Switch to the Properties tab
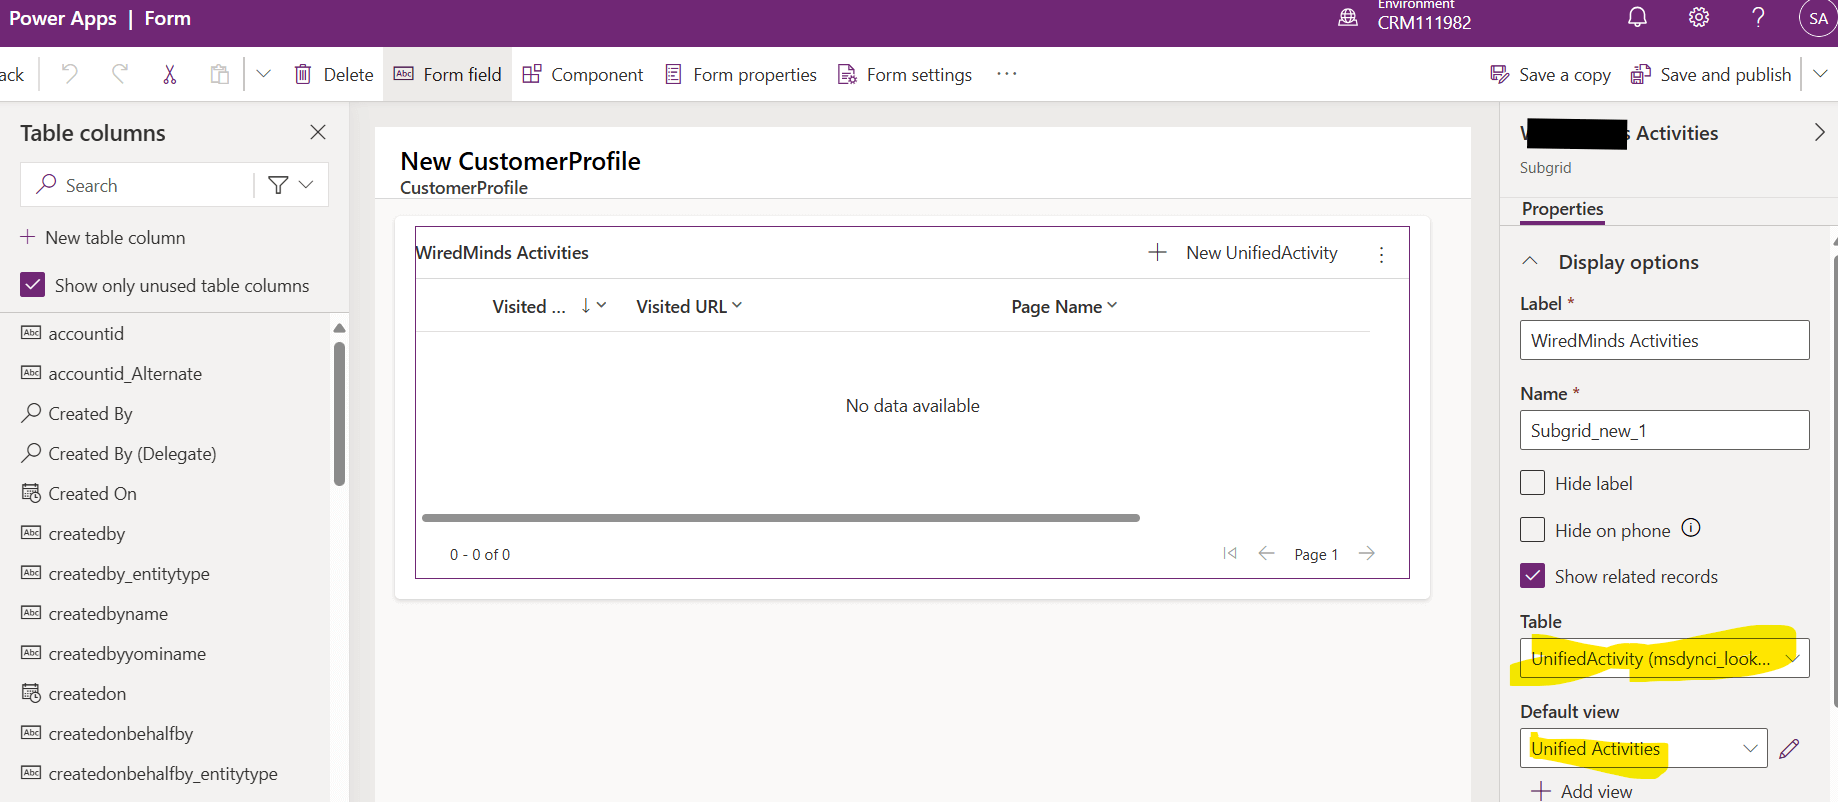Image resolution: width=1838 pixels, height=802 pixels. (1562, 209)
